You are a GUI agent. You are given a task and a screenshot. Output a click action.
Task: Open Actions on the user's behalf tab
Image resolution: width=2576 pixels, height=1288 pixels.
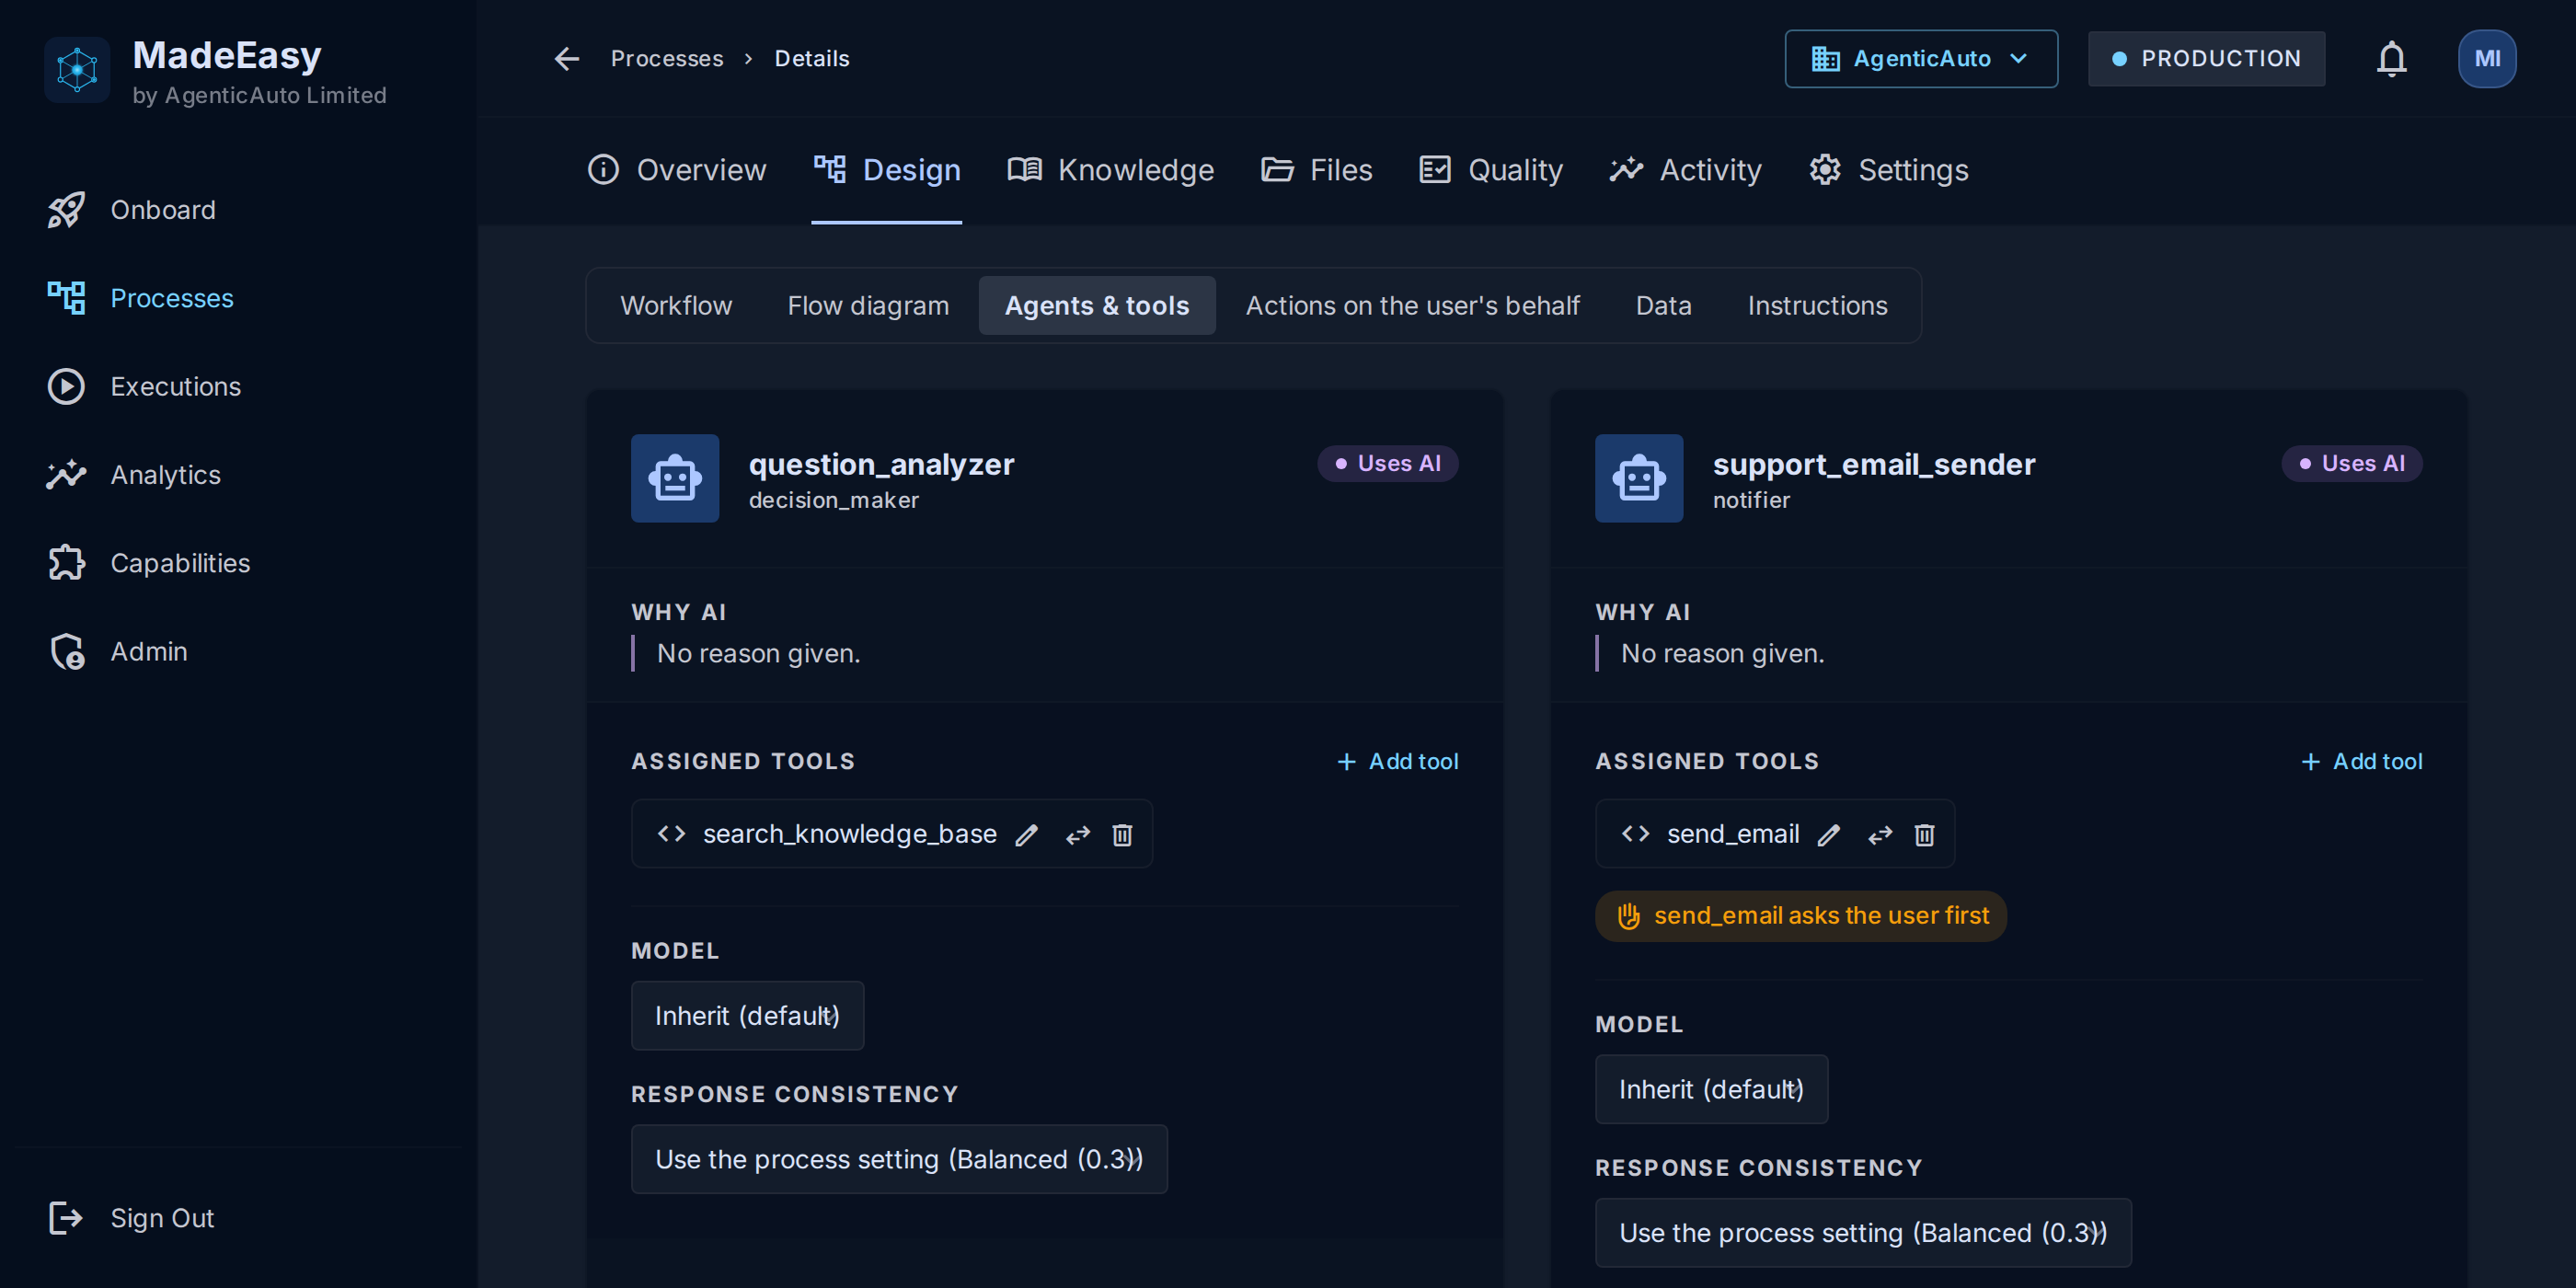tap(1412, 305)
